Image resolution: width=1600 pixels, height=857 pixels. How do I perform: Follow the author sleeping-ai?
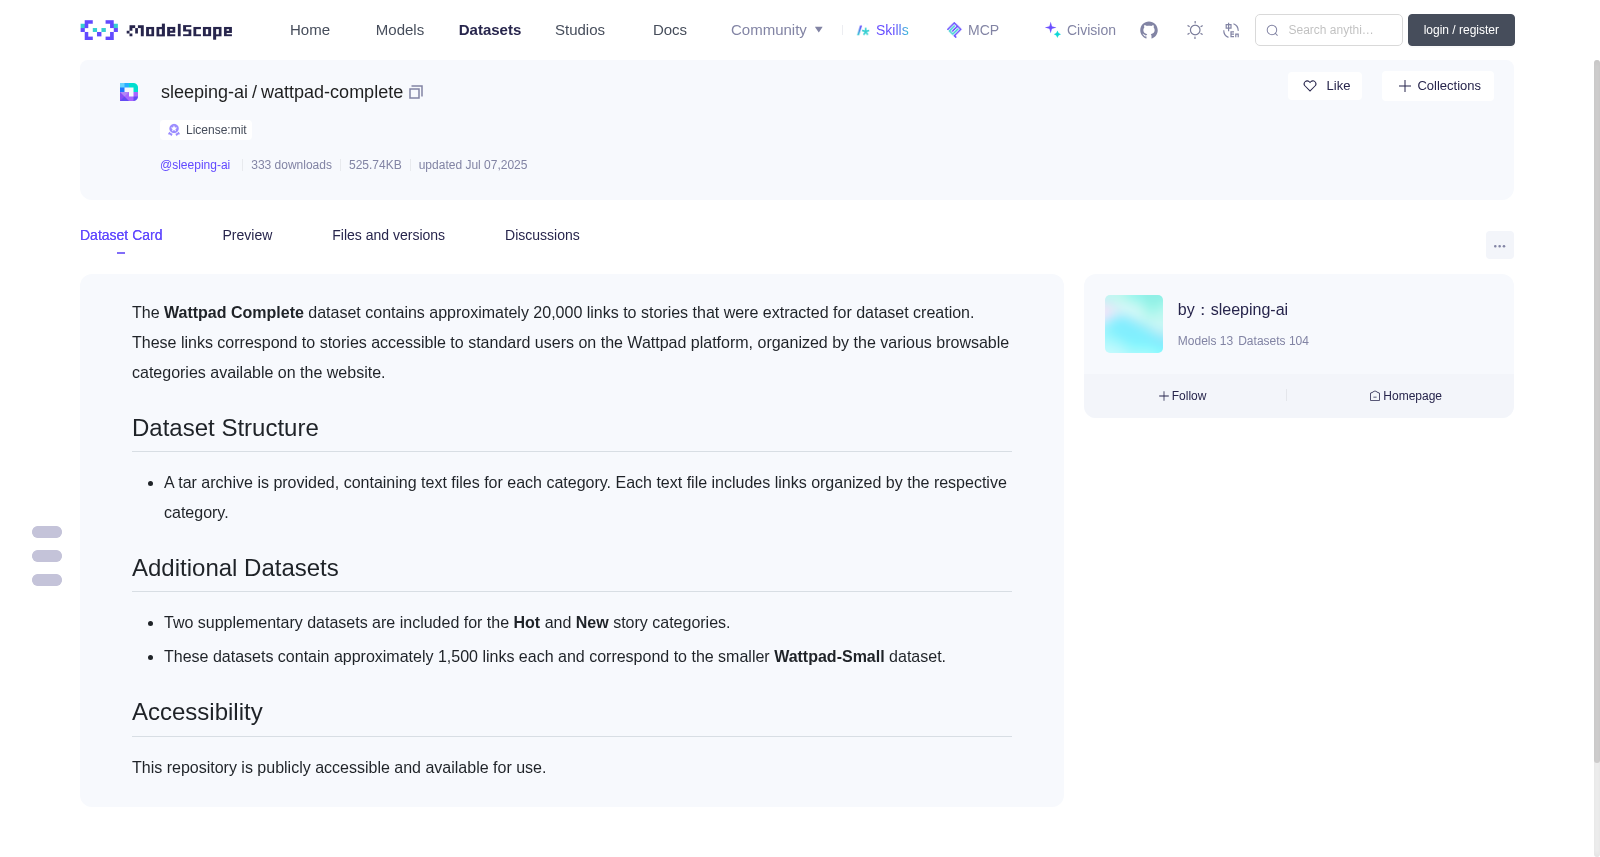click(x=1183, y=396)
